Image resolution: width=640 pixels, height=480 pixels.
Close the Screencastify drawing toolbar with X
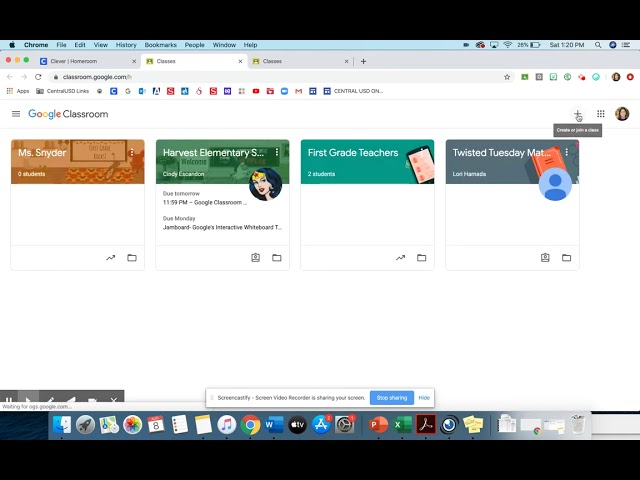click(114, 400)
